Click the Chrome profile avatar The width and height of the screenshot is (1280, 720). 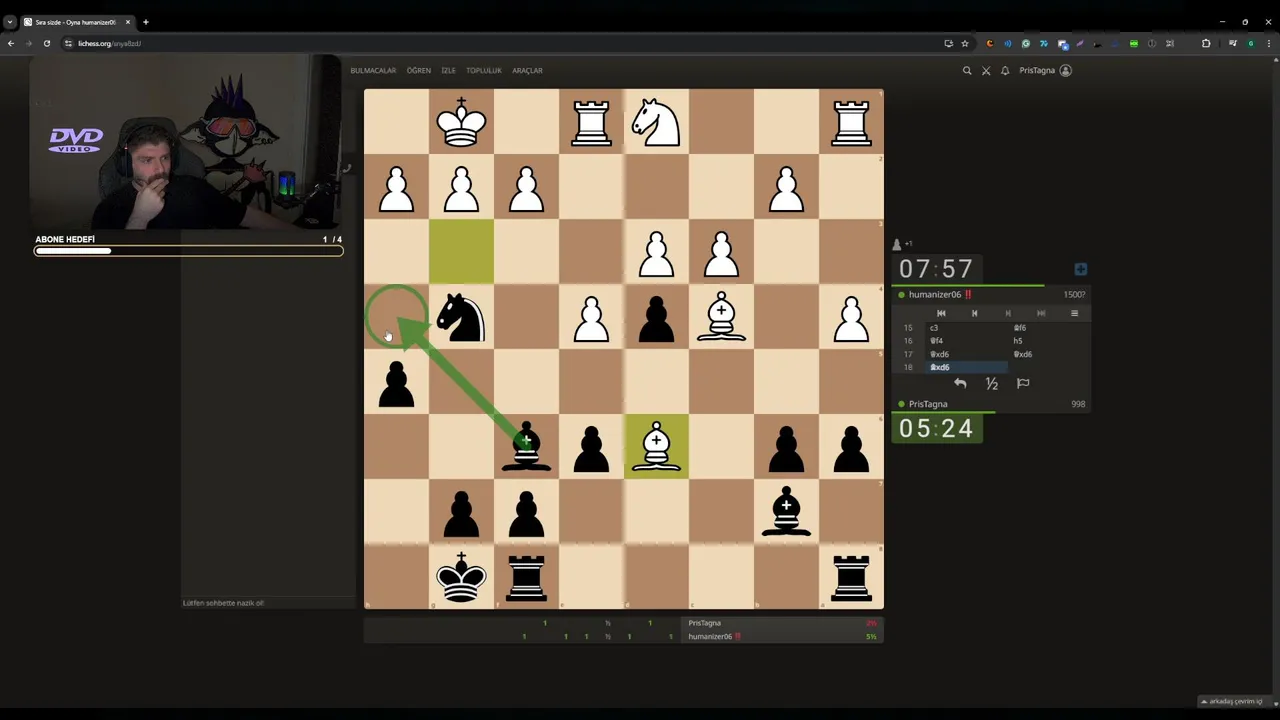point(1251,43)
